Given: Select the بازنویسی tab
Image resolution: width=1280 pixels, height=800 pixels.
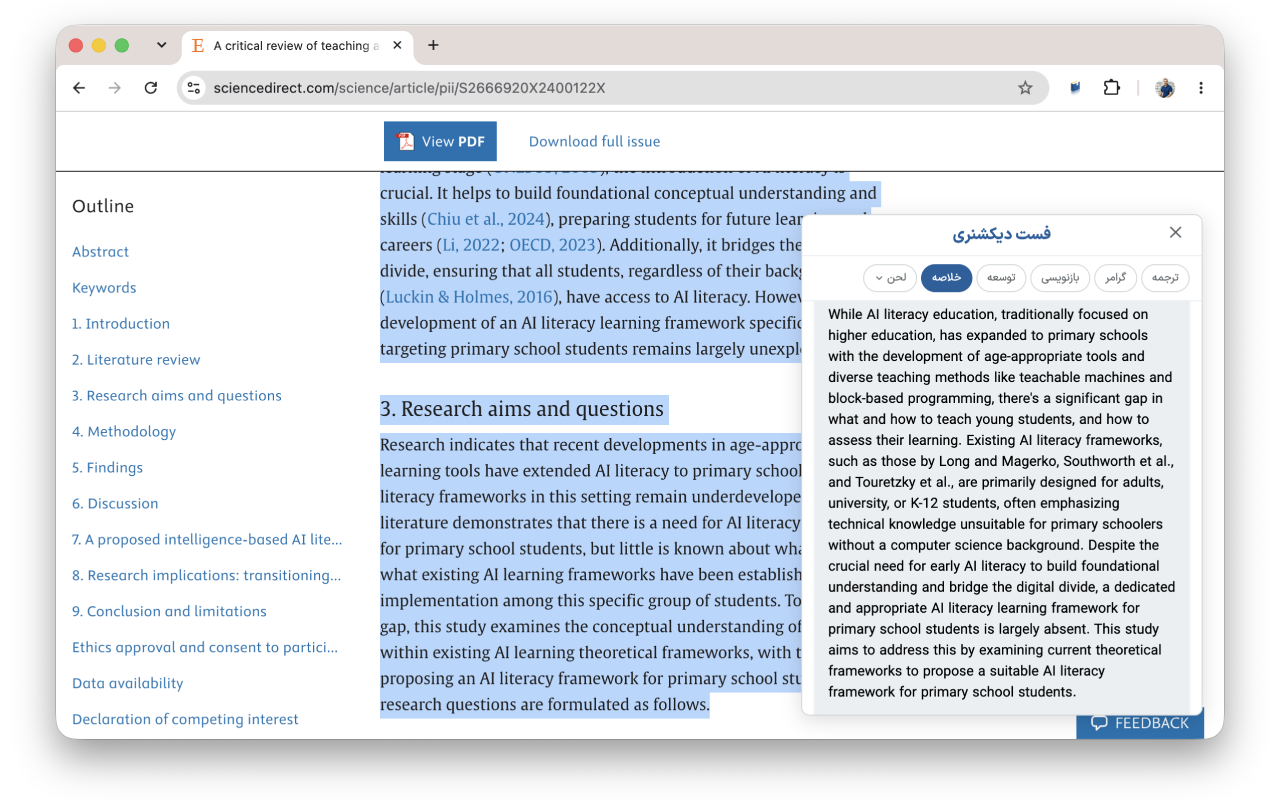Looking at the screenshot, I should (x=1060, y=278).
